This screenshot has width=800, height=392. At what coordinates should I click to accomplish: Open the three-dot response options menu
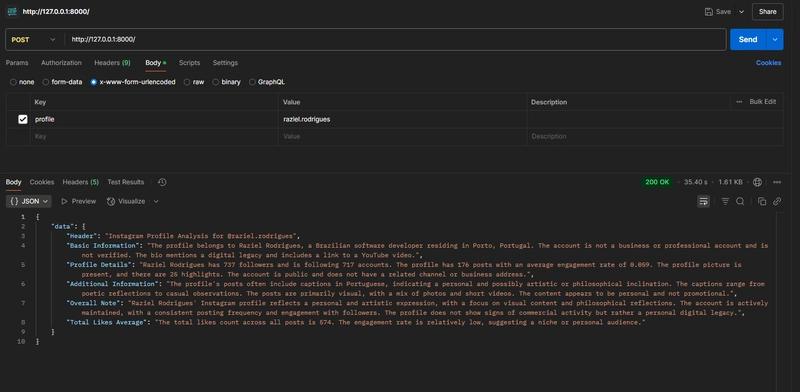pos(777,182)
